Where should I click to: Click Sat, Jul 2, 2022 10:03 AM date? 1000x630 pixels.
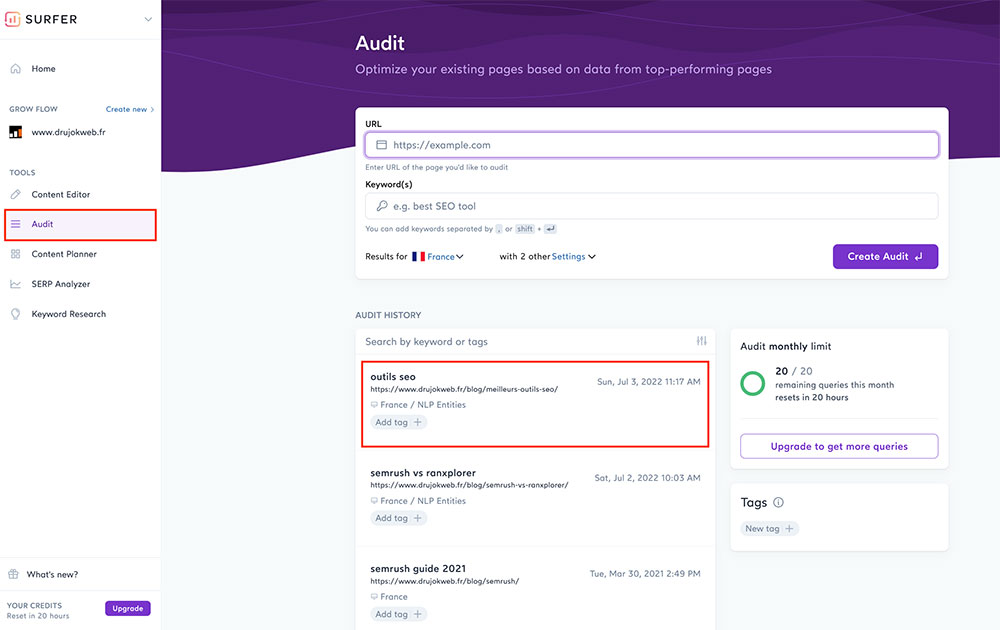pyautogui.click(x=647, y=478)
